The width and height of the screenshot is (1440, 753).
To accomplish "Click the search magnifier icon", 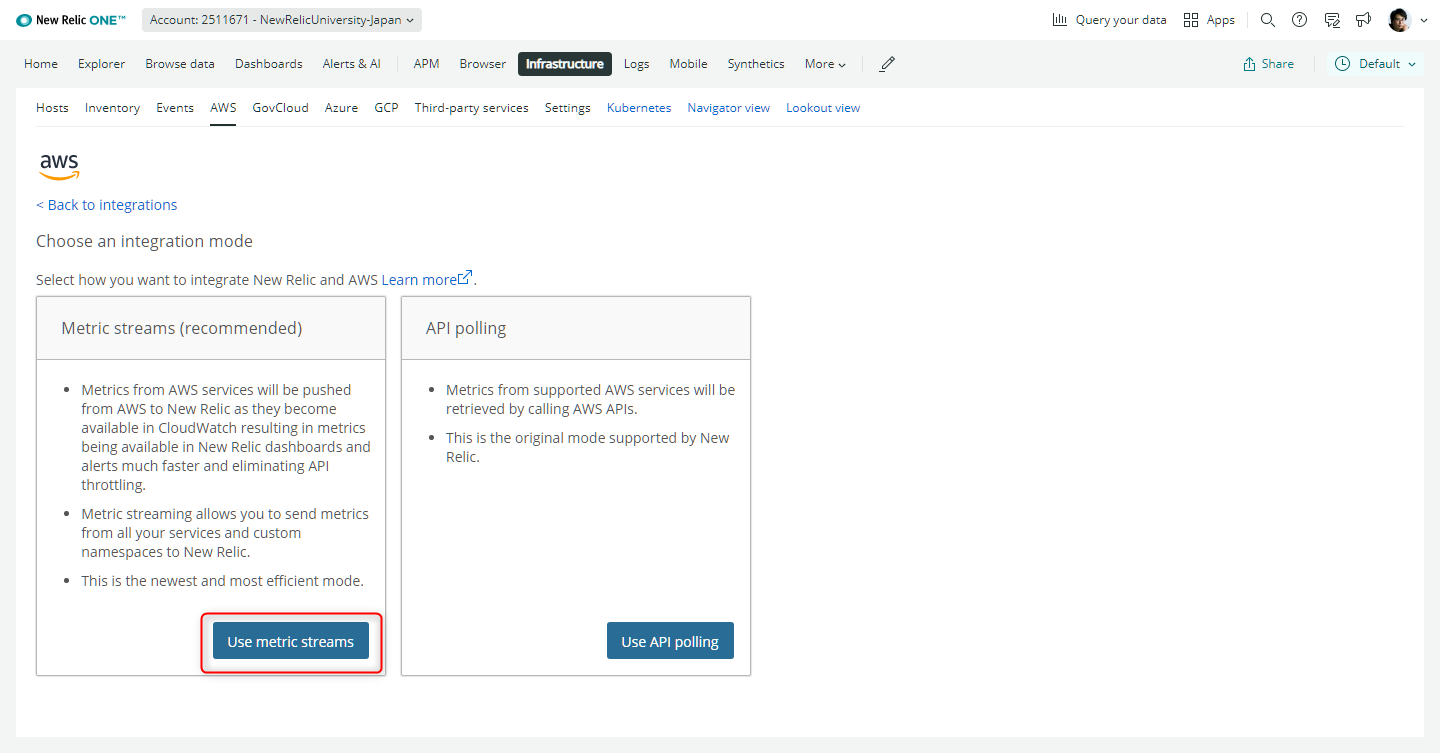I will 1268,20.
